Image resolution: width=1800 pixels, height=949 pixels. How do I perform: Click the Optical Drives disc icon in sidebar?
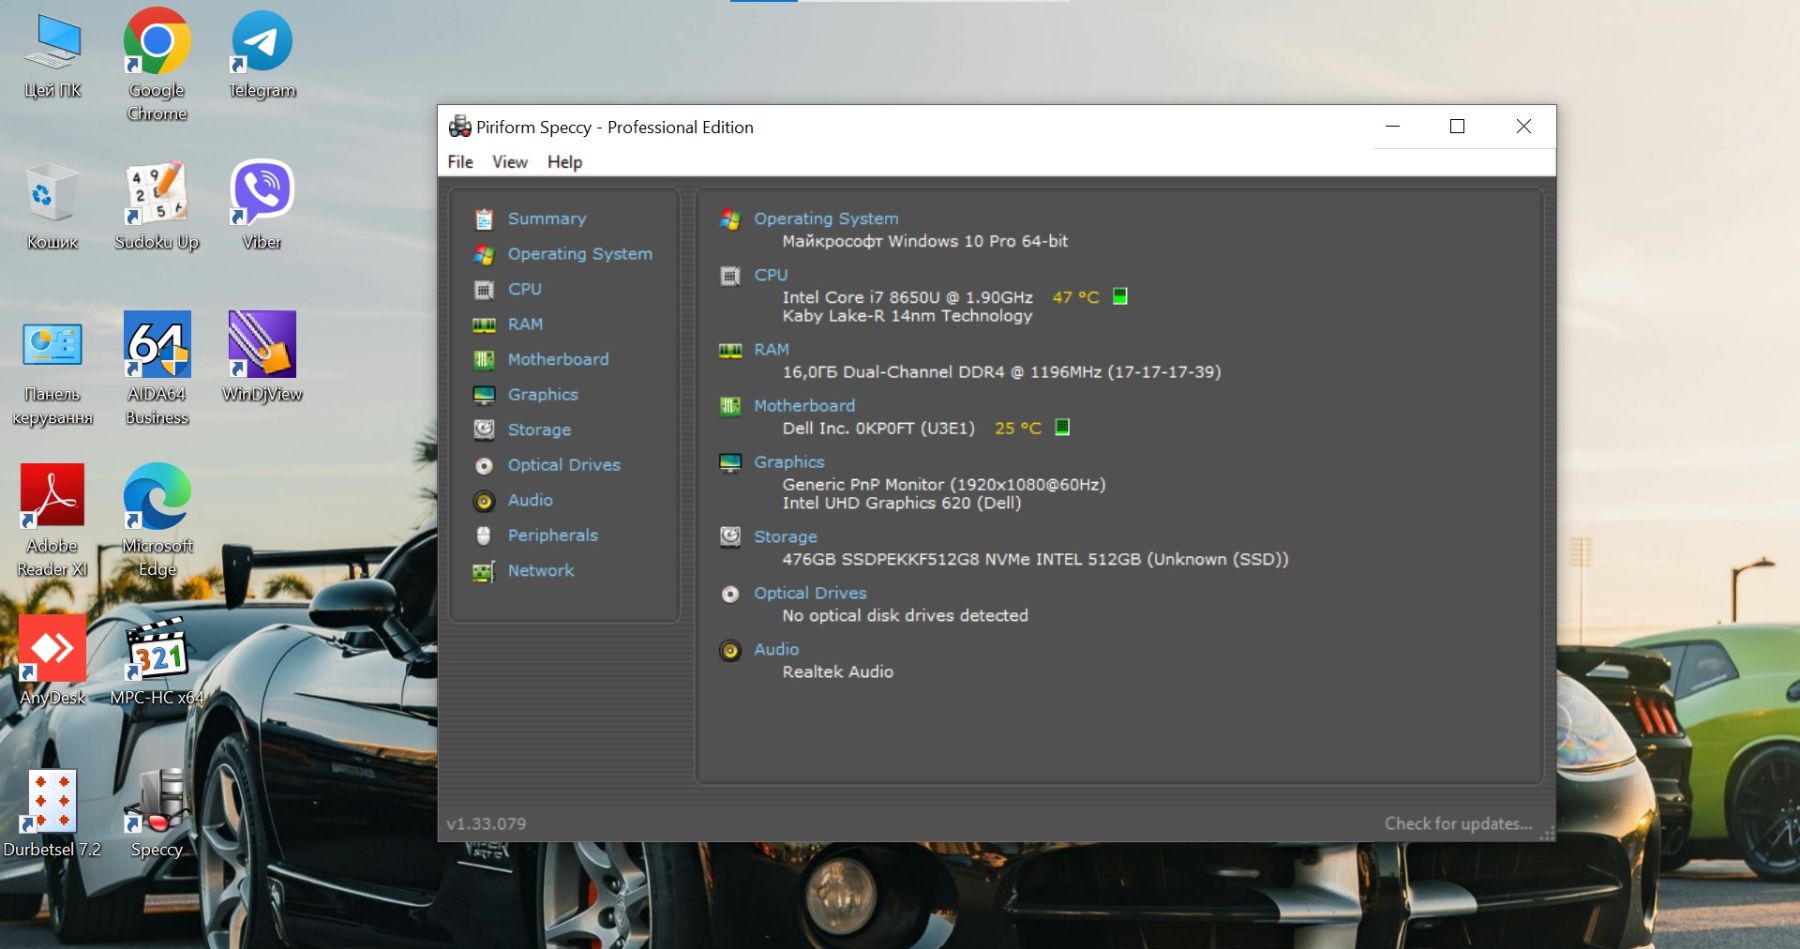484,466
